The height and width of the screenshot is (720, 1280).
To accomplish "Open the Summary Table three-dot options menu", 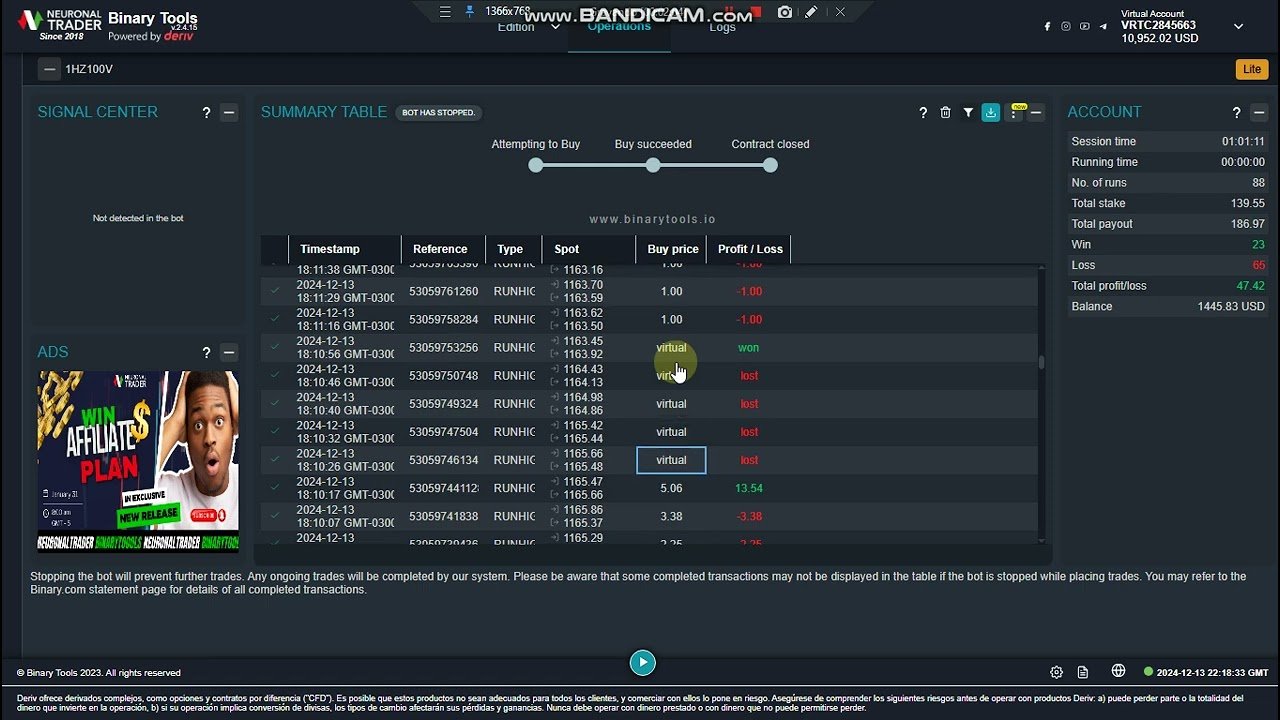I will (1014, 113).
